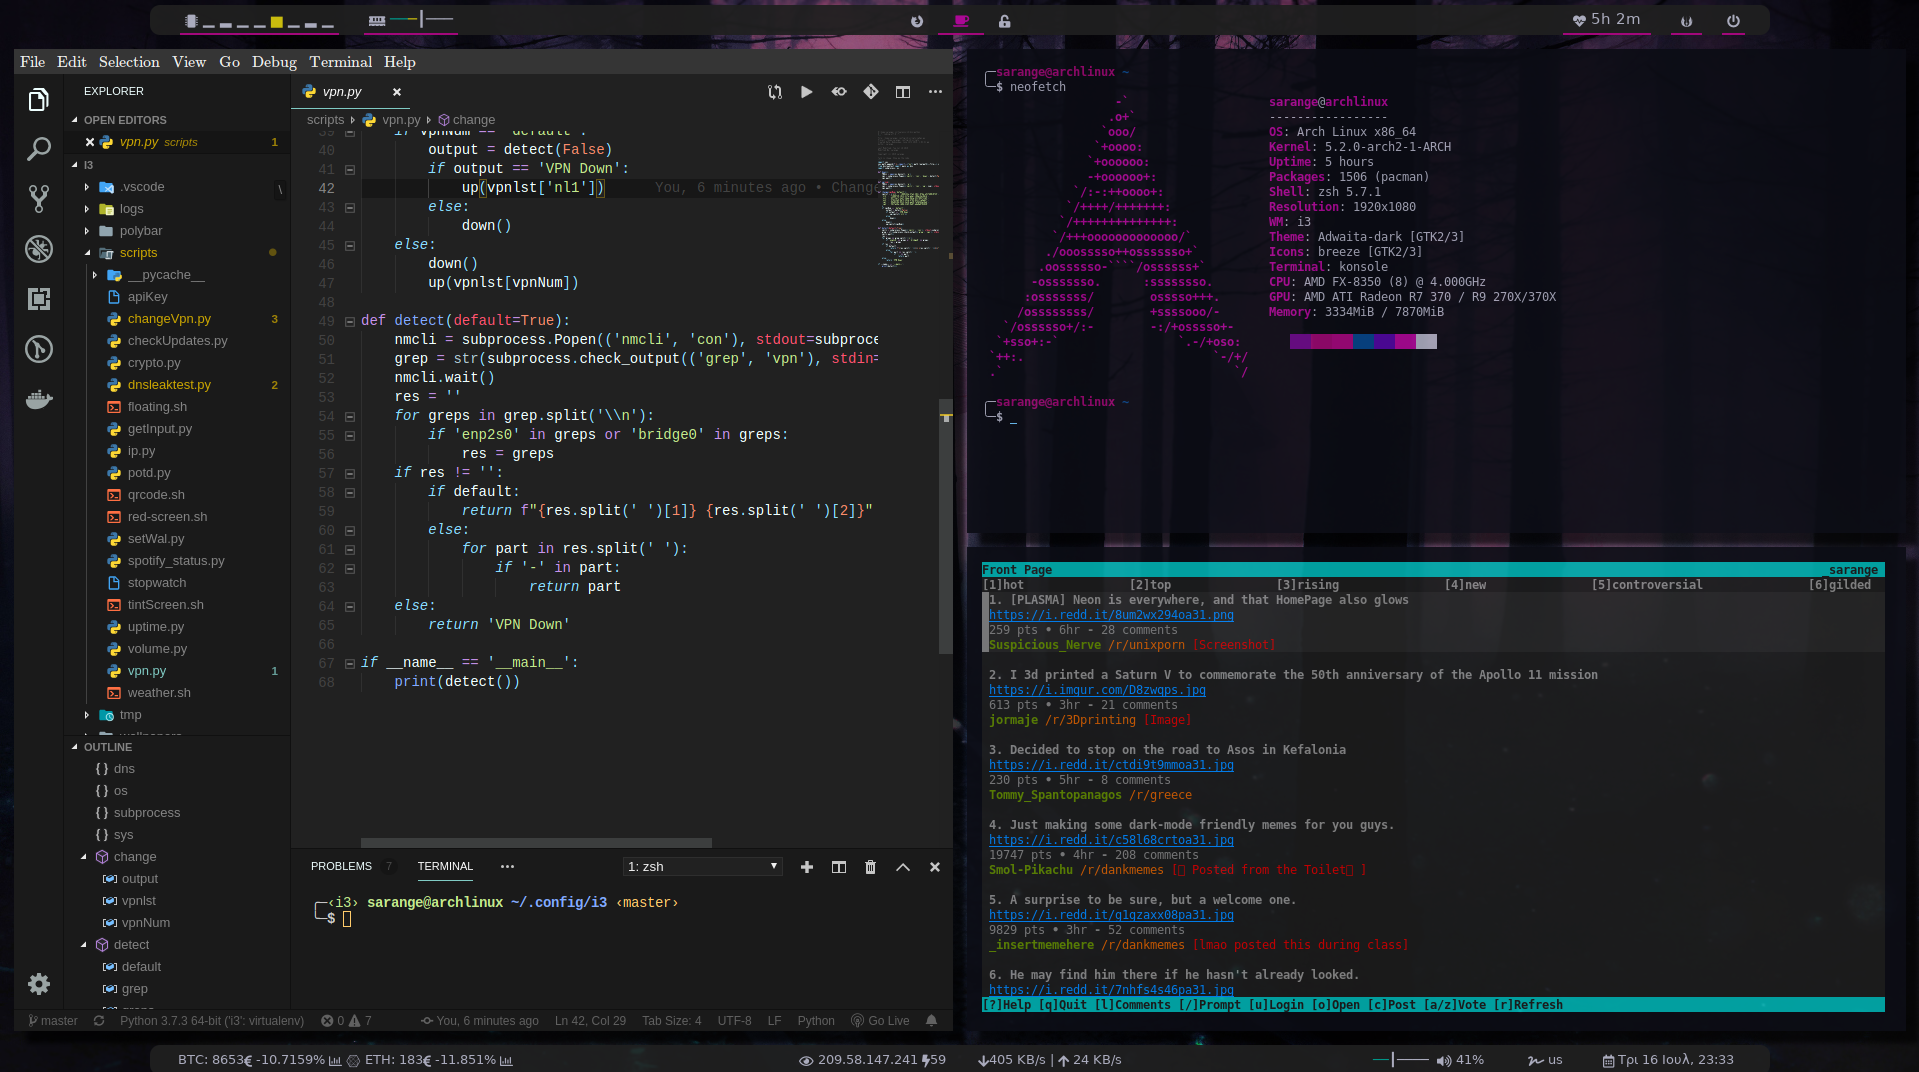Fold the main block at line 67
1919x1072 pixels.
350,663
